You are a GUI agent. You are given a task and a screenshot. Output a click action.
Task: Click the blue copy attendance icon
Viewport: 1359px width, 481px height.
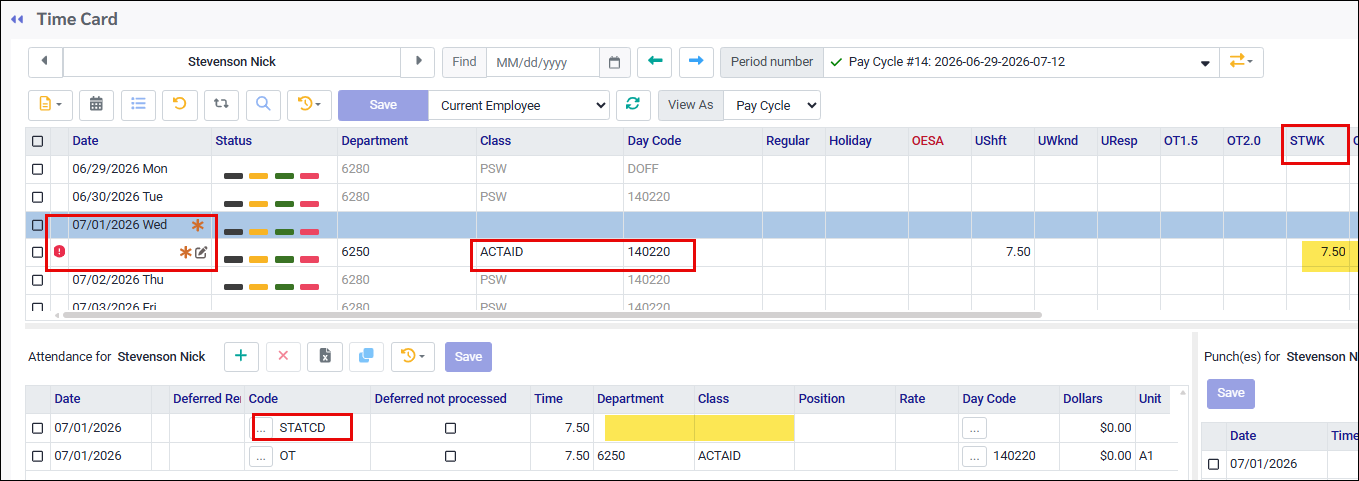tap(366, 356)
